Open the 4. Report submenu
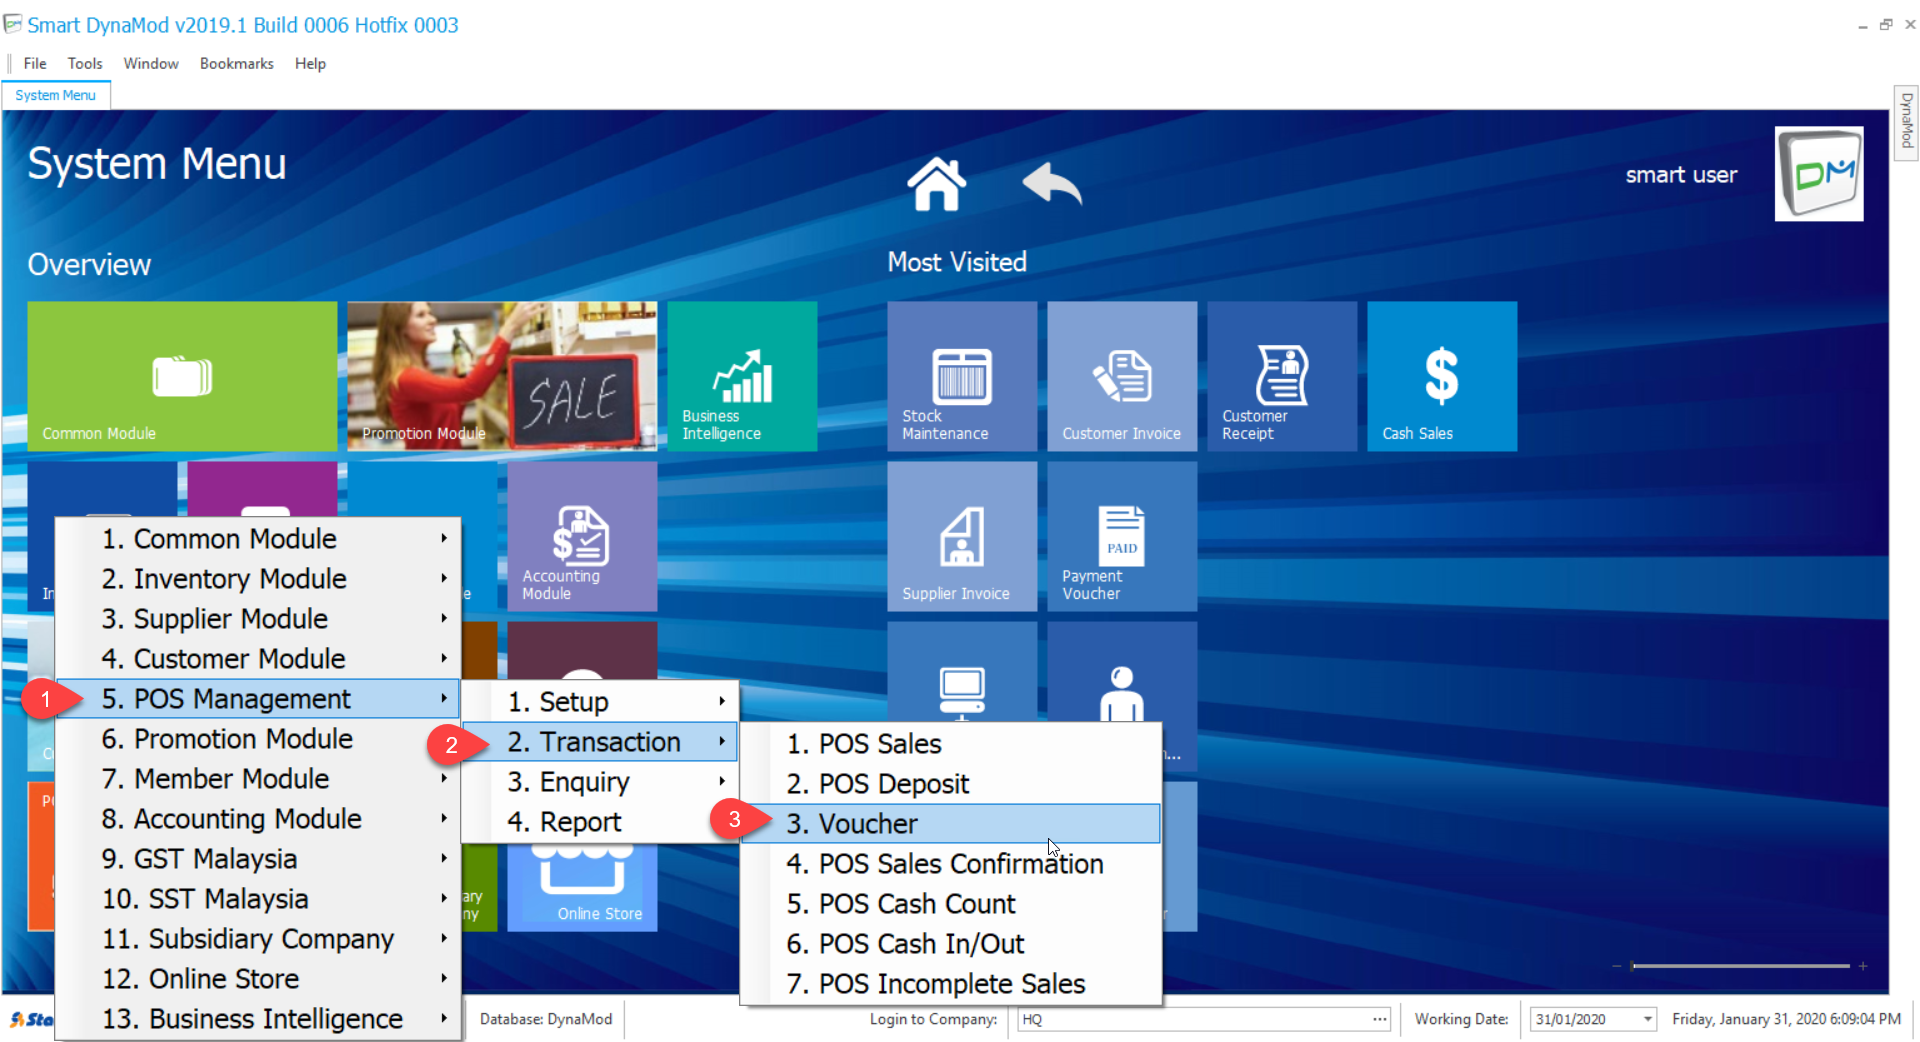Viewport: 1920px width, 1042px height. [600, 821]
